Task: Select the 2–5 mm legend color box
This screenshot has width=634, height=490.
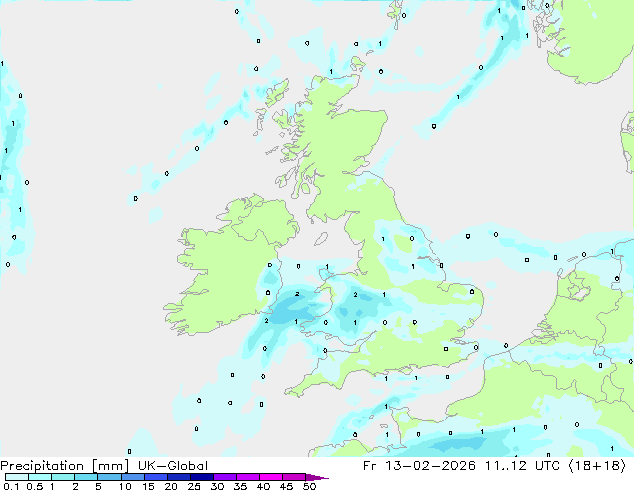Action: tap(86, 477)
